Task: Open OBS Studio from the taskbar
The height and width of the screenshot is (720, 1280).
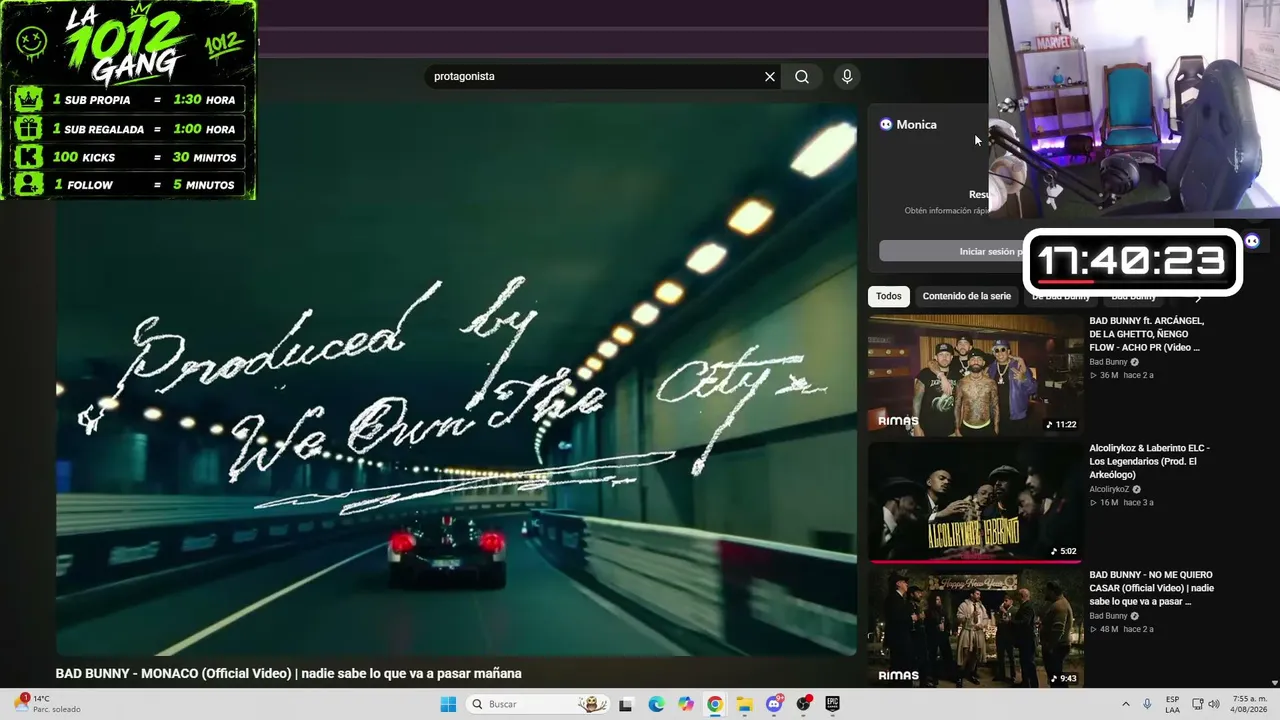Action: [803, 704]
